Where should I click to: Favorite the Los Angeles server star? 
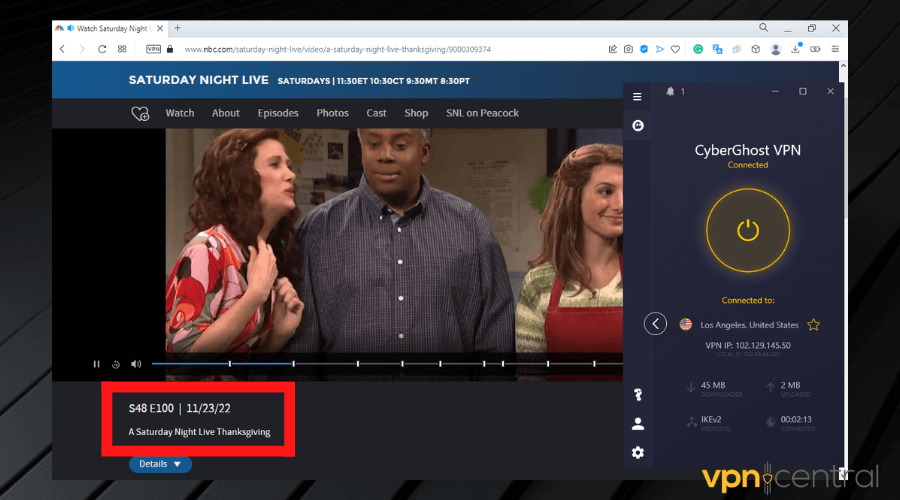tap(813, 325)
